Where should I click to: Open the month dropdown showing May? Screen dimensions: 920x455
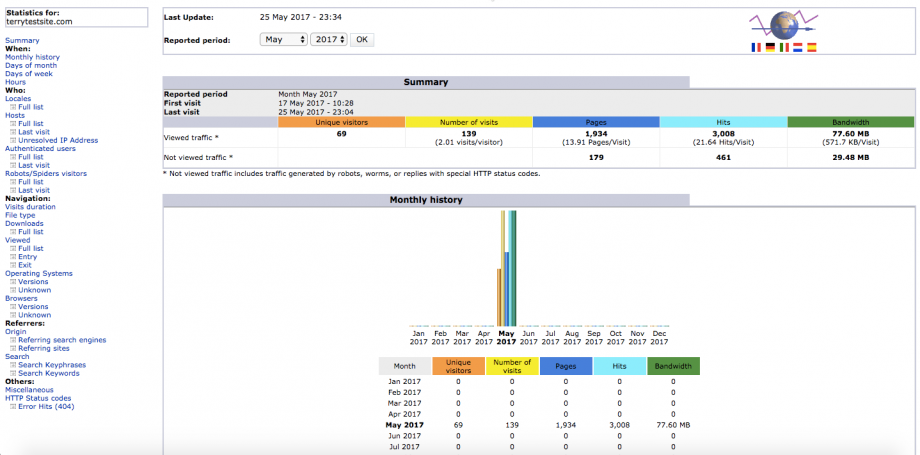pyautogui.click(x=283, y=39)
